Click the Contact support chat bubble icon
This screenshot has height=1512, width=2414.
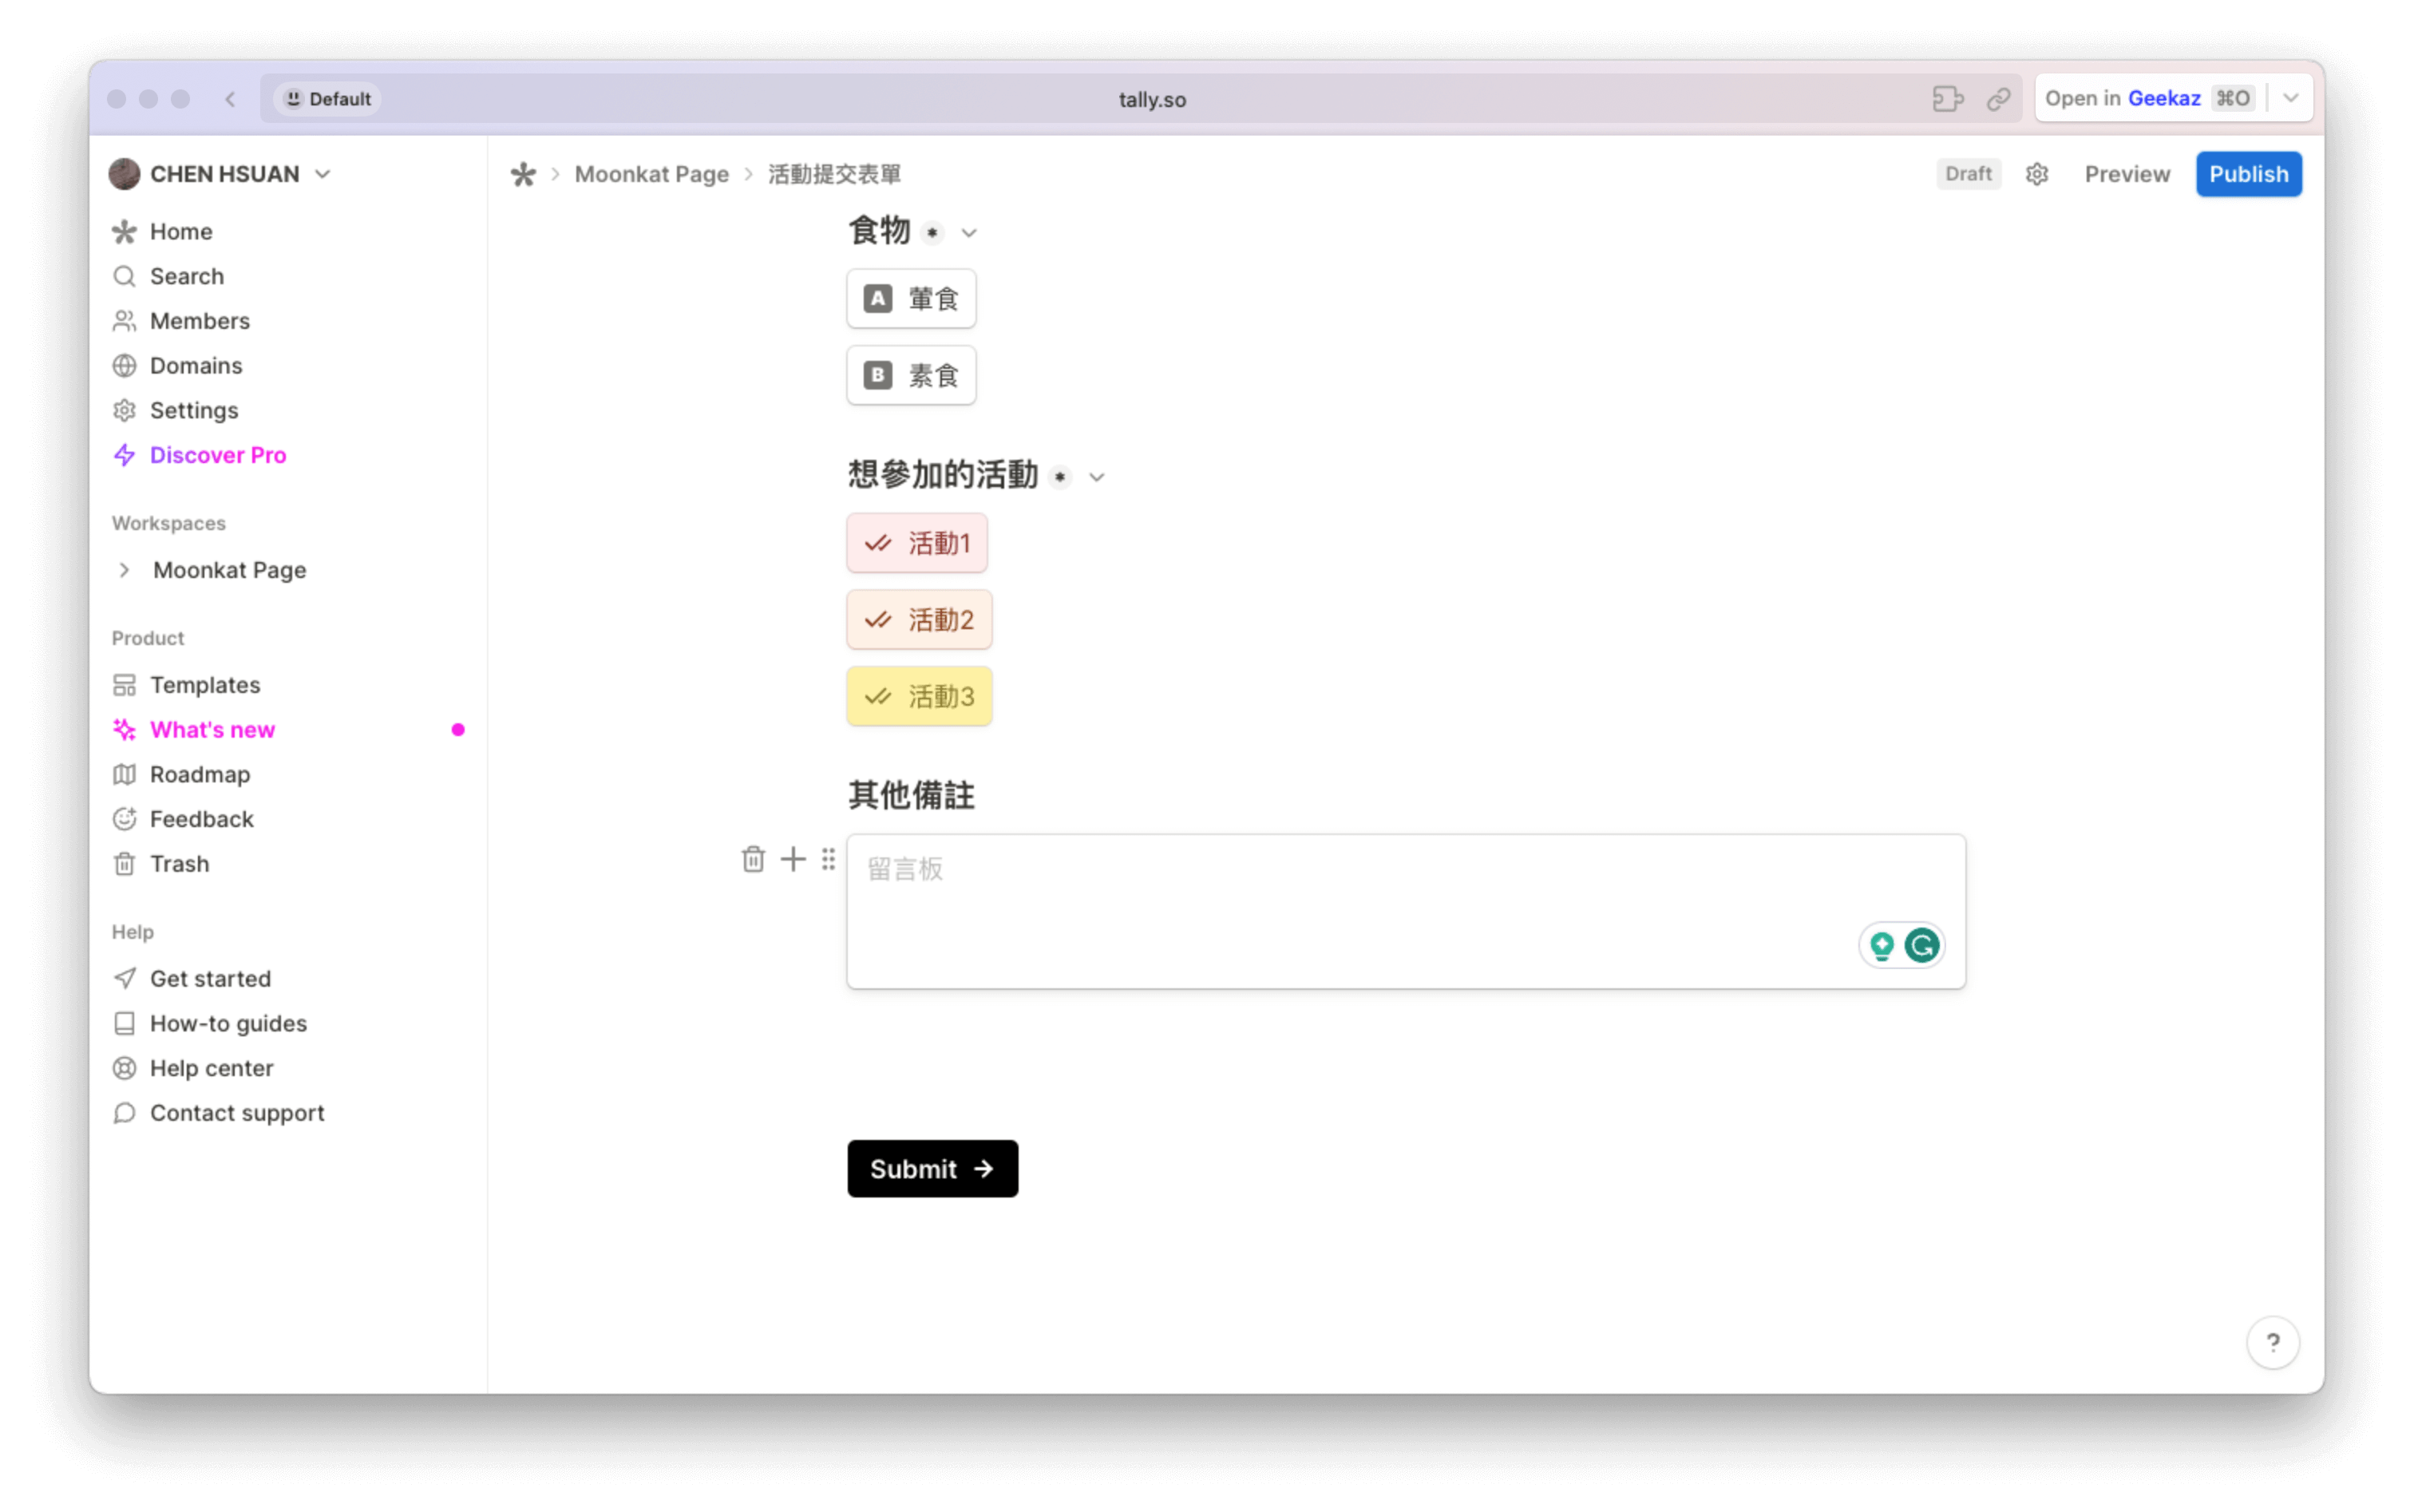click(x=124, y=1113)
